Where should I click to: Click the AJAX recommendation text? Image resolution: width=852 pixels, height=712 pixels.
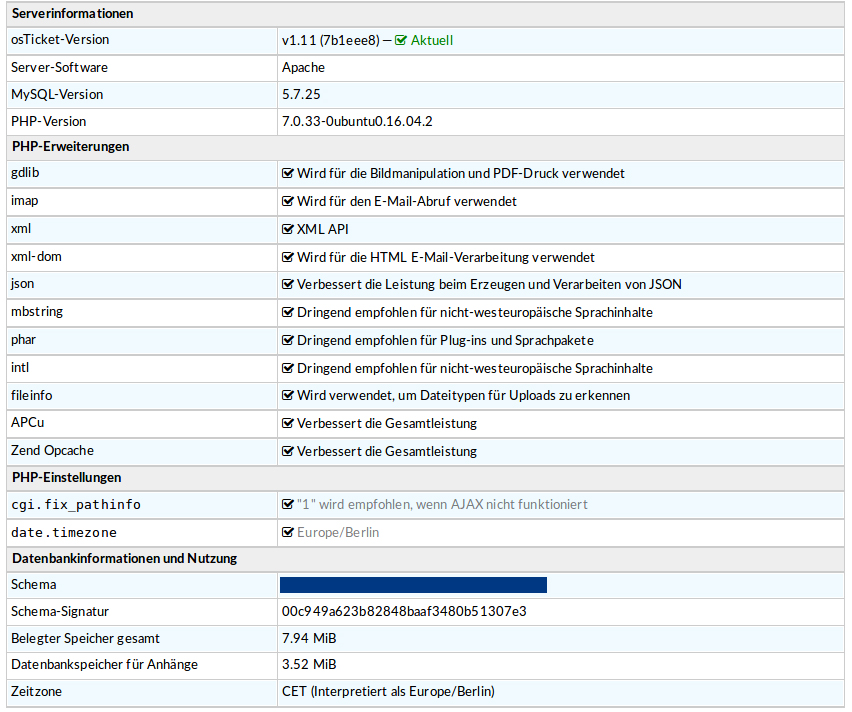pyautogui.click(x=442, y=505)
